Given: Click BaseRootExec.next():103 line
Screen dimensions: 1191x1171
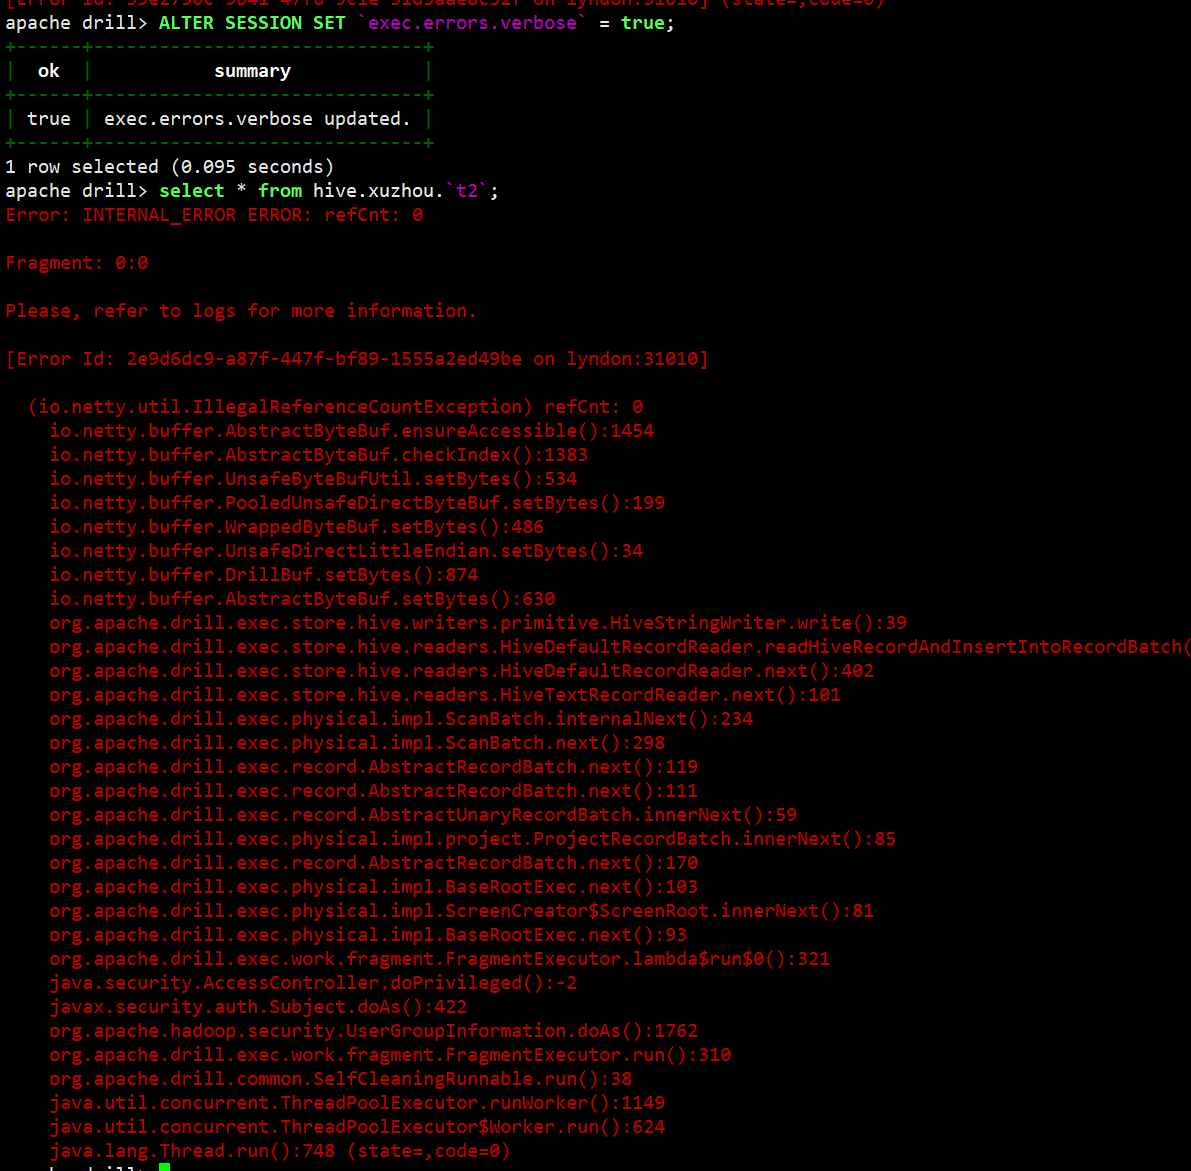Looking at the screenshot, I should 374,887.
